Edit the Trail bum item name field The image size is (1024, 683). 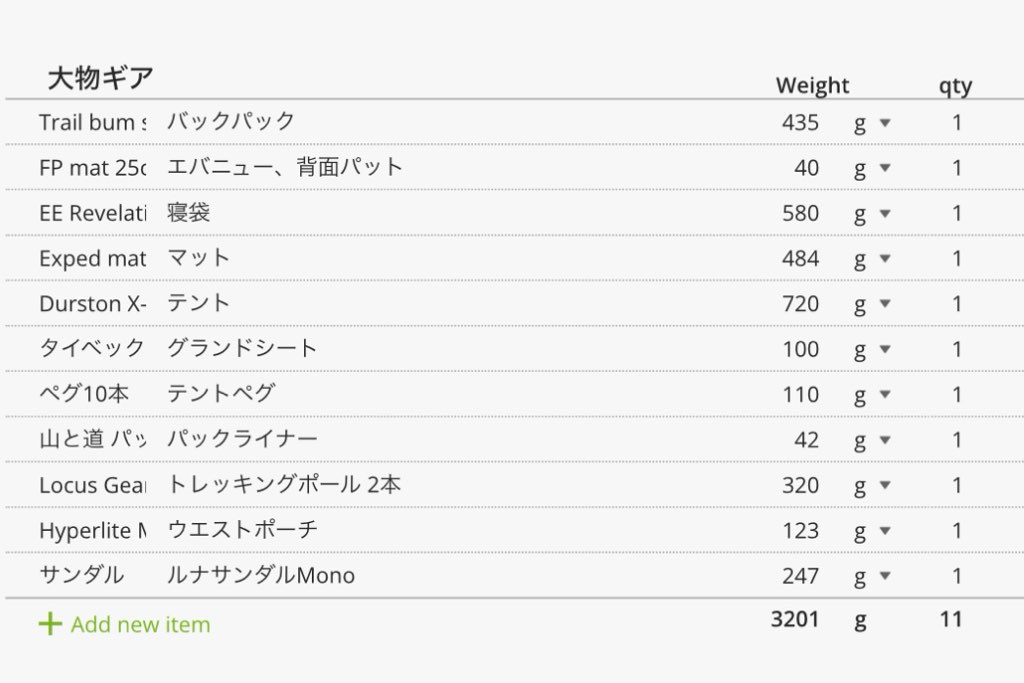[92, 123]
